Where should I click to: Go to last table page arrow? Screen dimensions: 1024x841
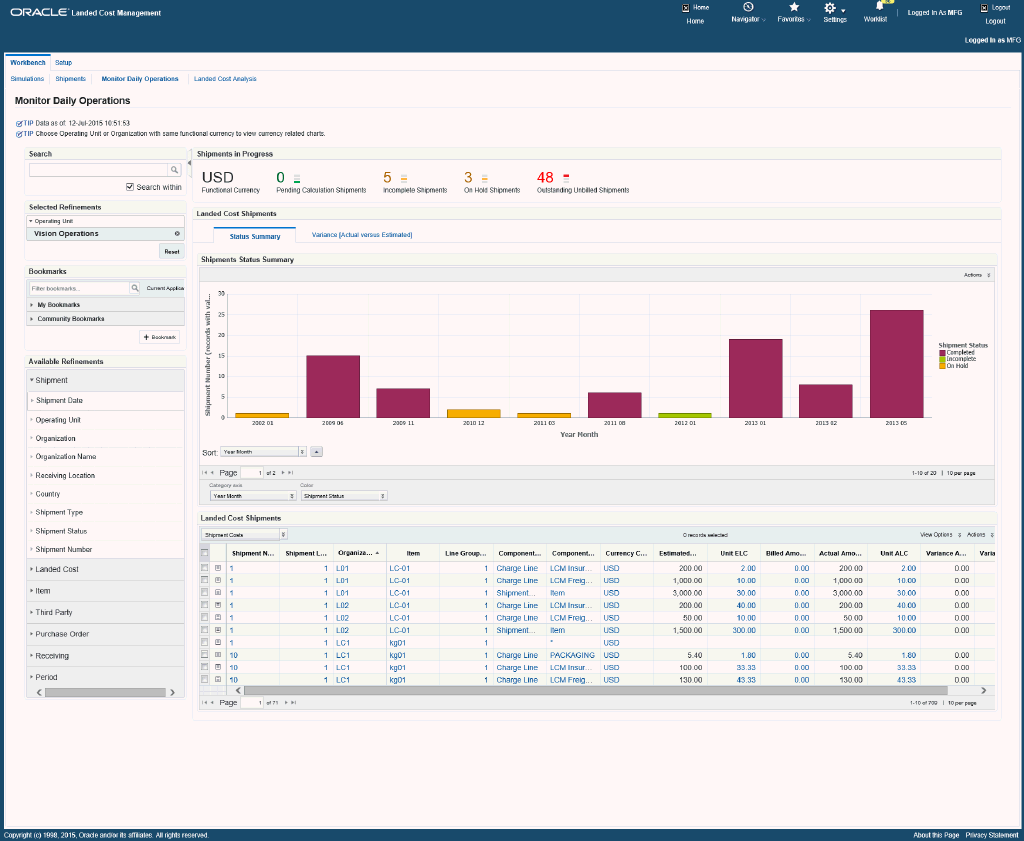[293, 703]
